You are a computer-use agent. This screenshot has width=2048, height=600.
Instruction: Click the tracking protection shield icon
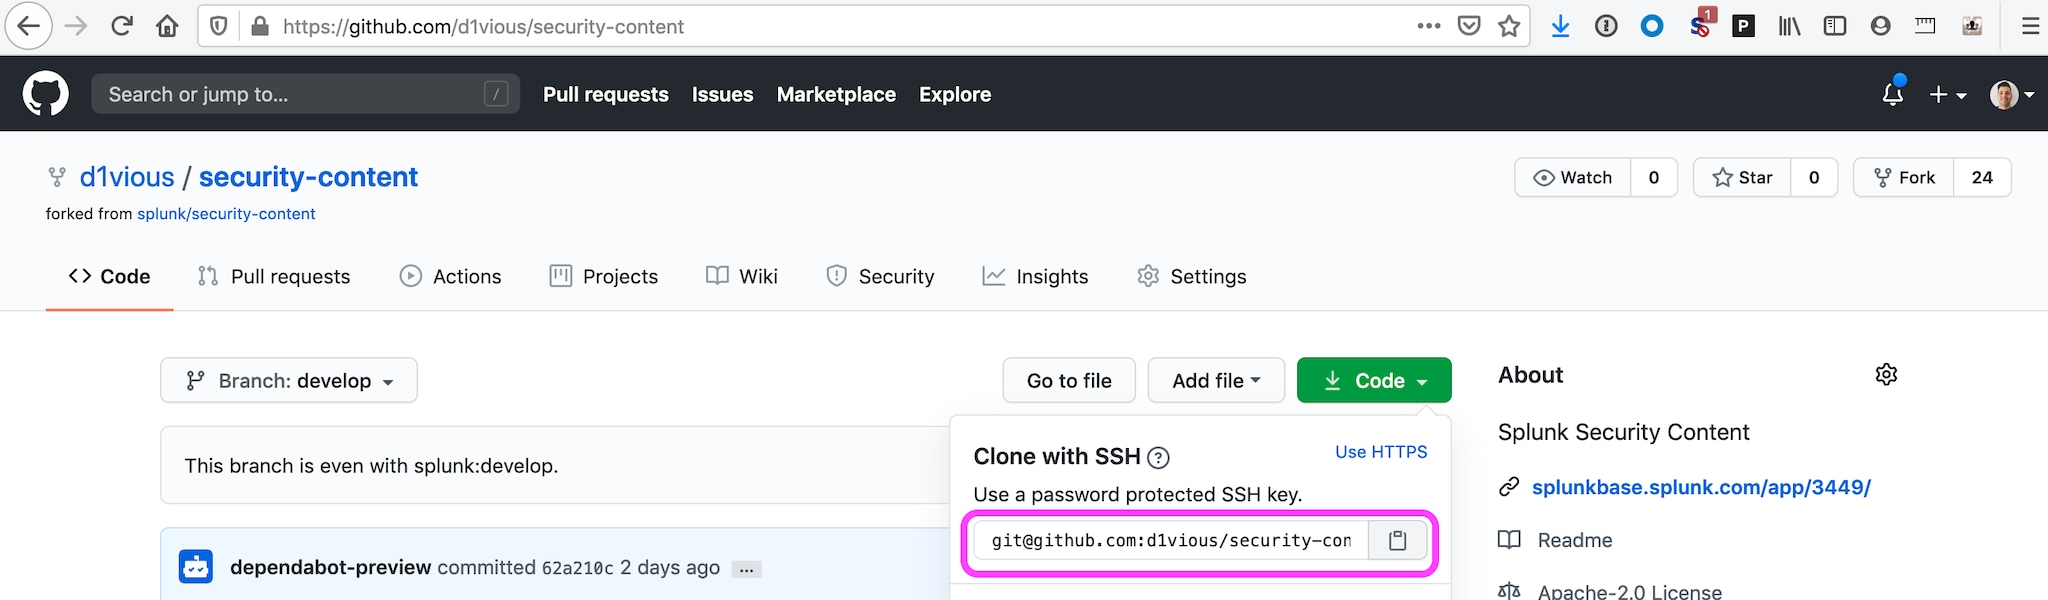coord(219,27)
